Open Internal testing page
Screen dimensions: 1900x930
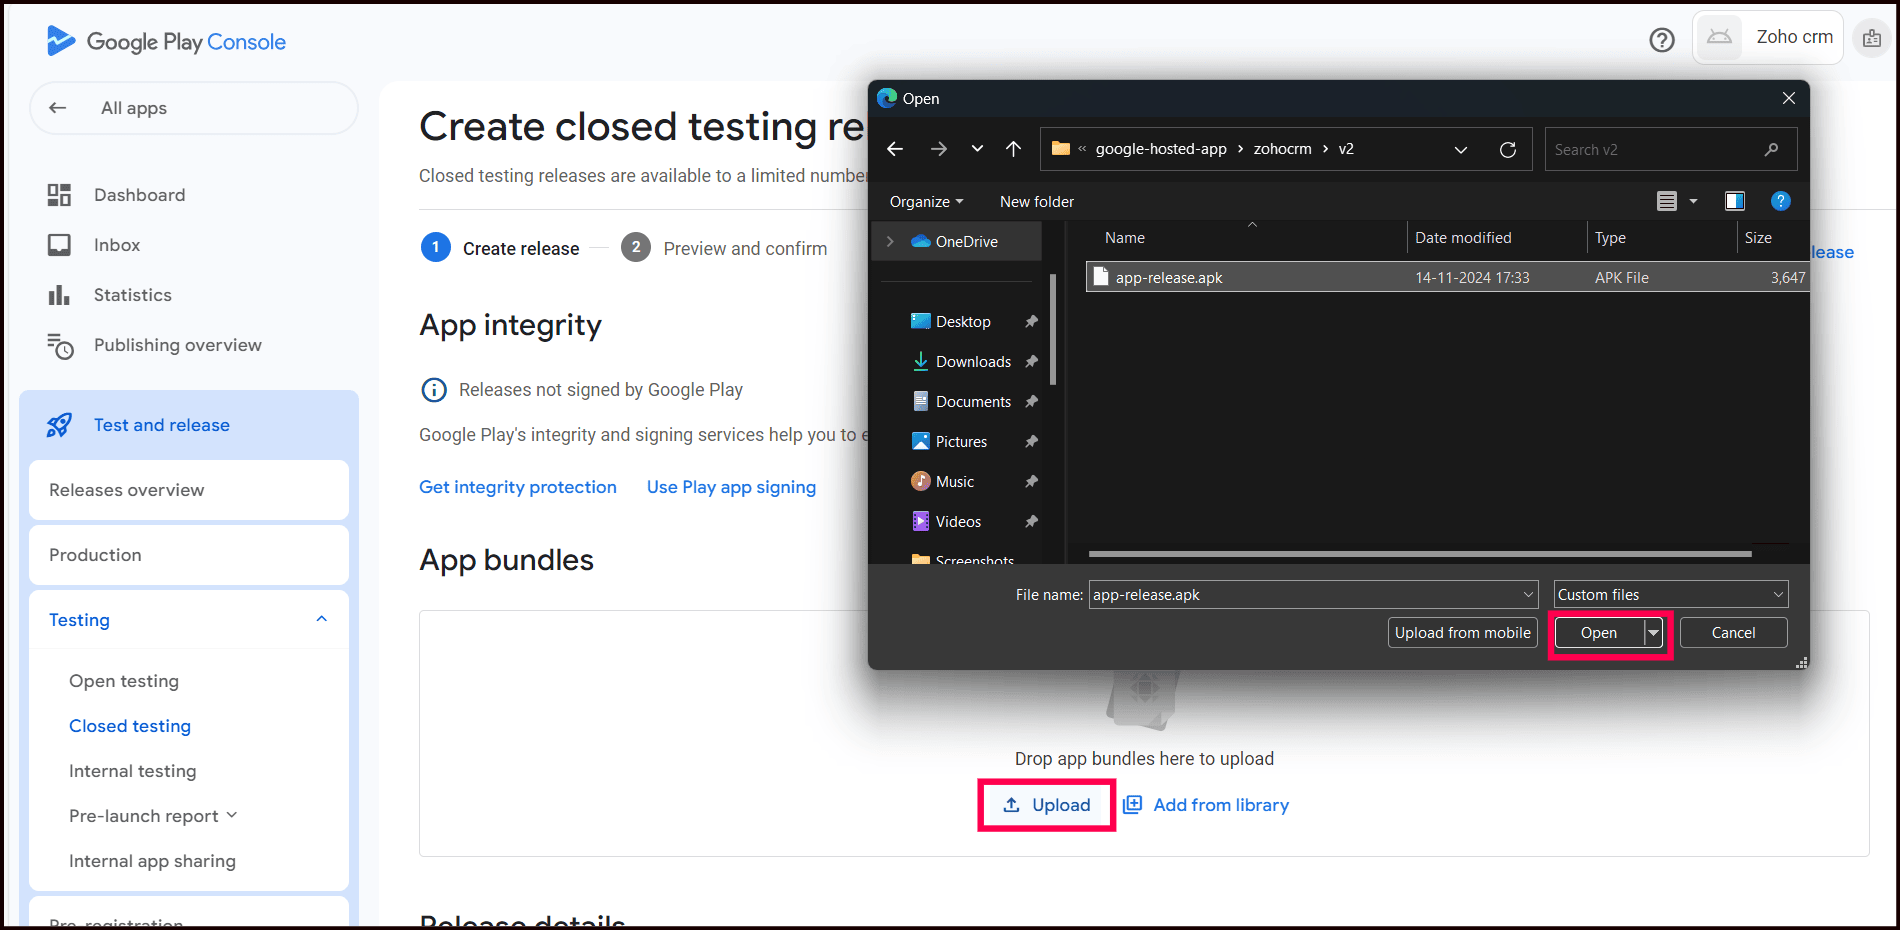tap(133, 771)
